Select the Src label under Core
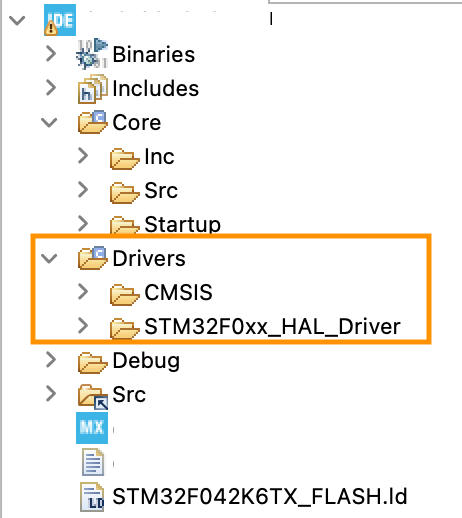462x518 pixels. [x=161, y=190]
